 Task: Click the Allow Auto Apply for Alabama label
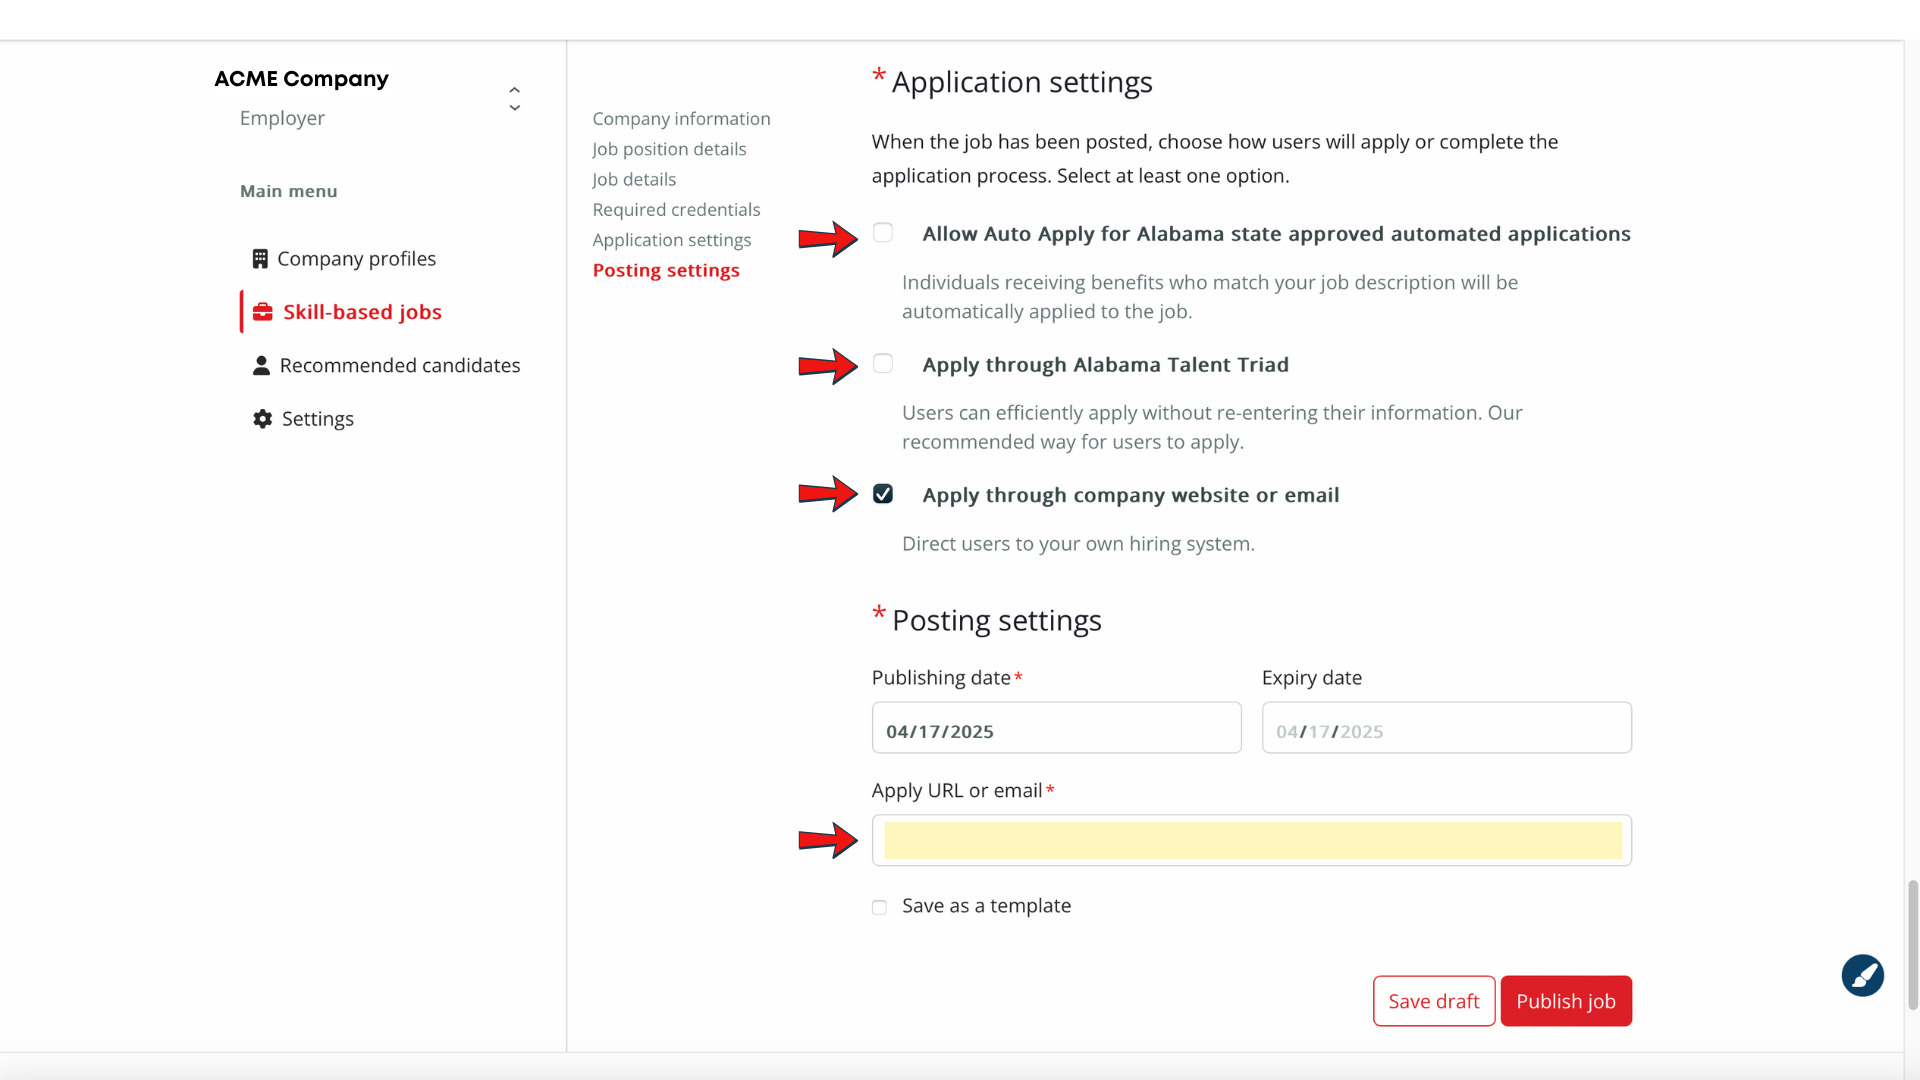click(1276, 234)
